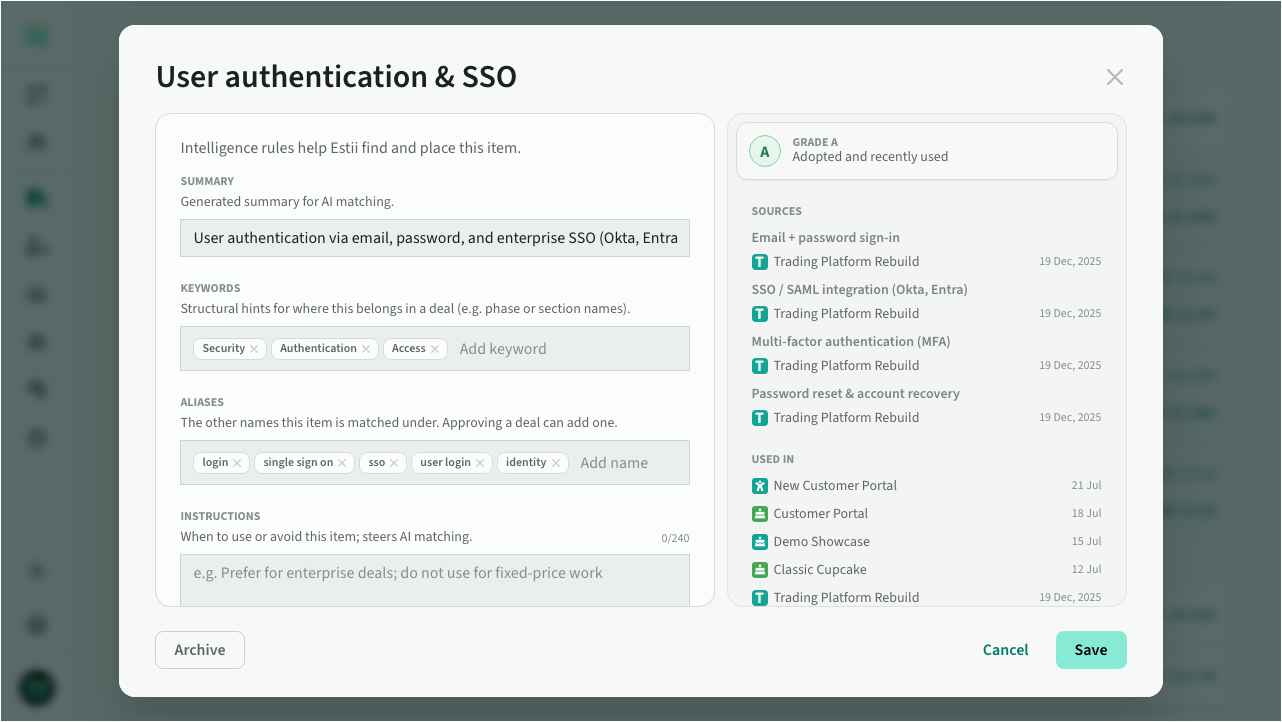Click Multi-factor authentication (MFA) heading
This screenshot has width=1282, height=722.
pyautogui.click(x=851, y=342)
